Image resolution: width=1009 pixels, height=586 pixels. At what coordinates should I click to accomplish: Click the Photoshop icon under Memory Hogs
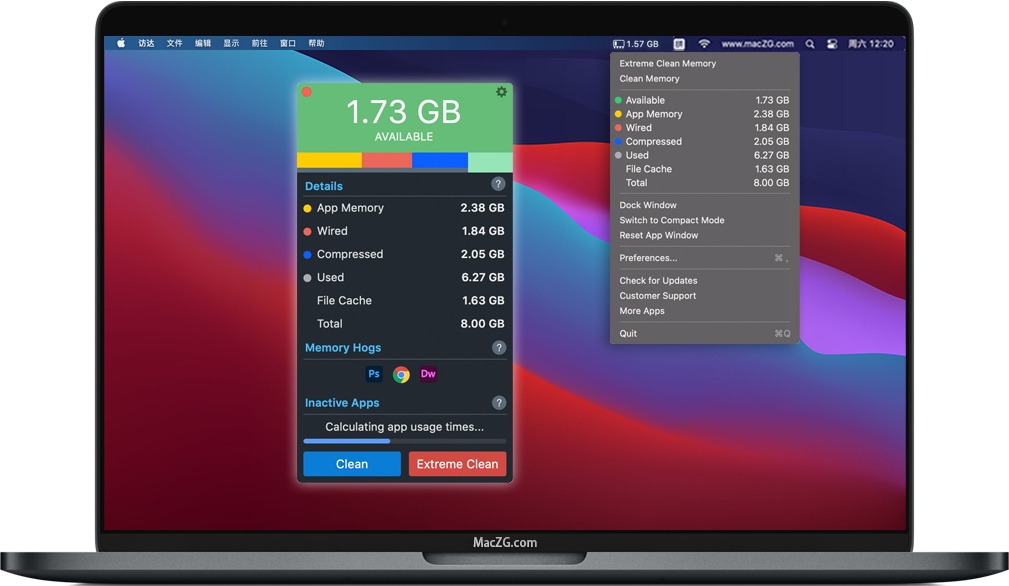(374, 374)
